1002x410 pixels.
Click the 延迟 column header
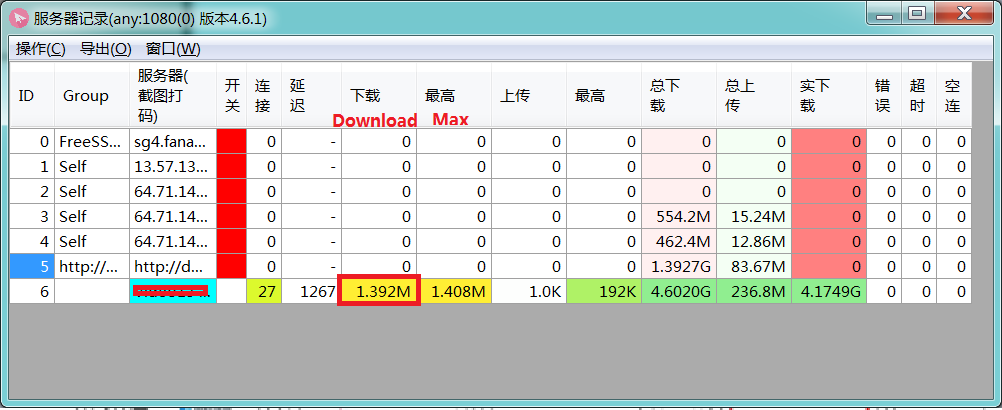pyautogui.click(x=311, y=96)
